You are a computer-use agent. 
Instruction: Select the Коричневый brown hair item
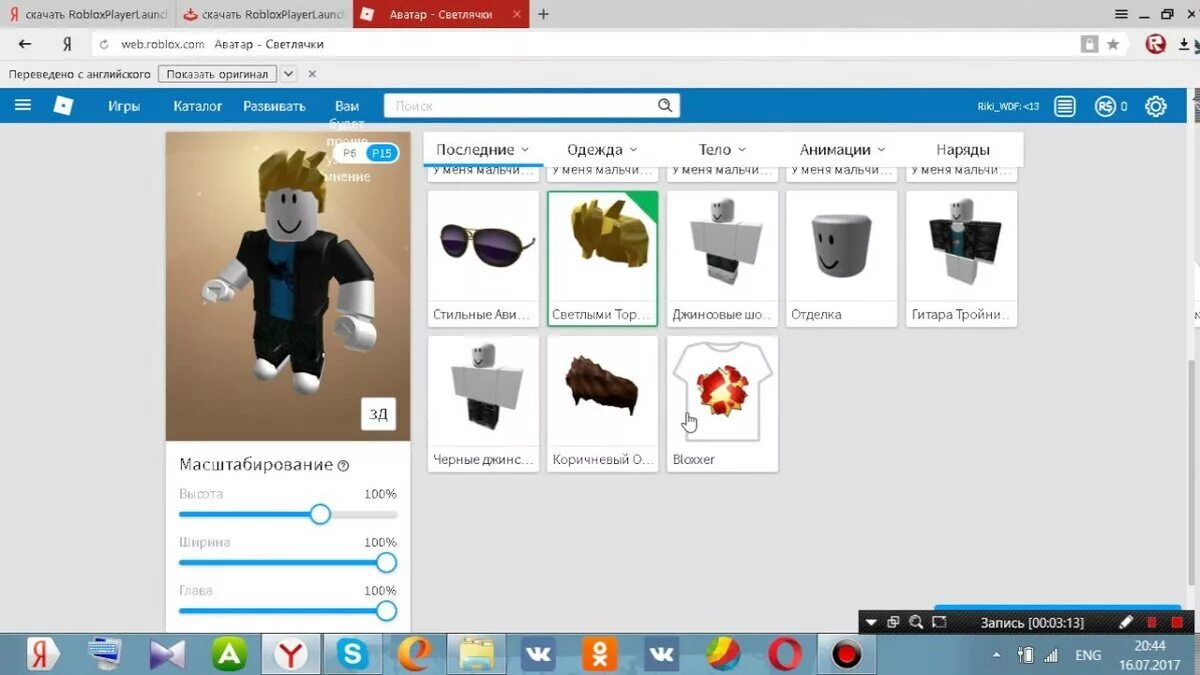[x=602, y=403]
